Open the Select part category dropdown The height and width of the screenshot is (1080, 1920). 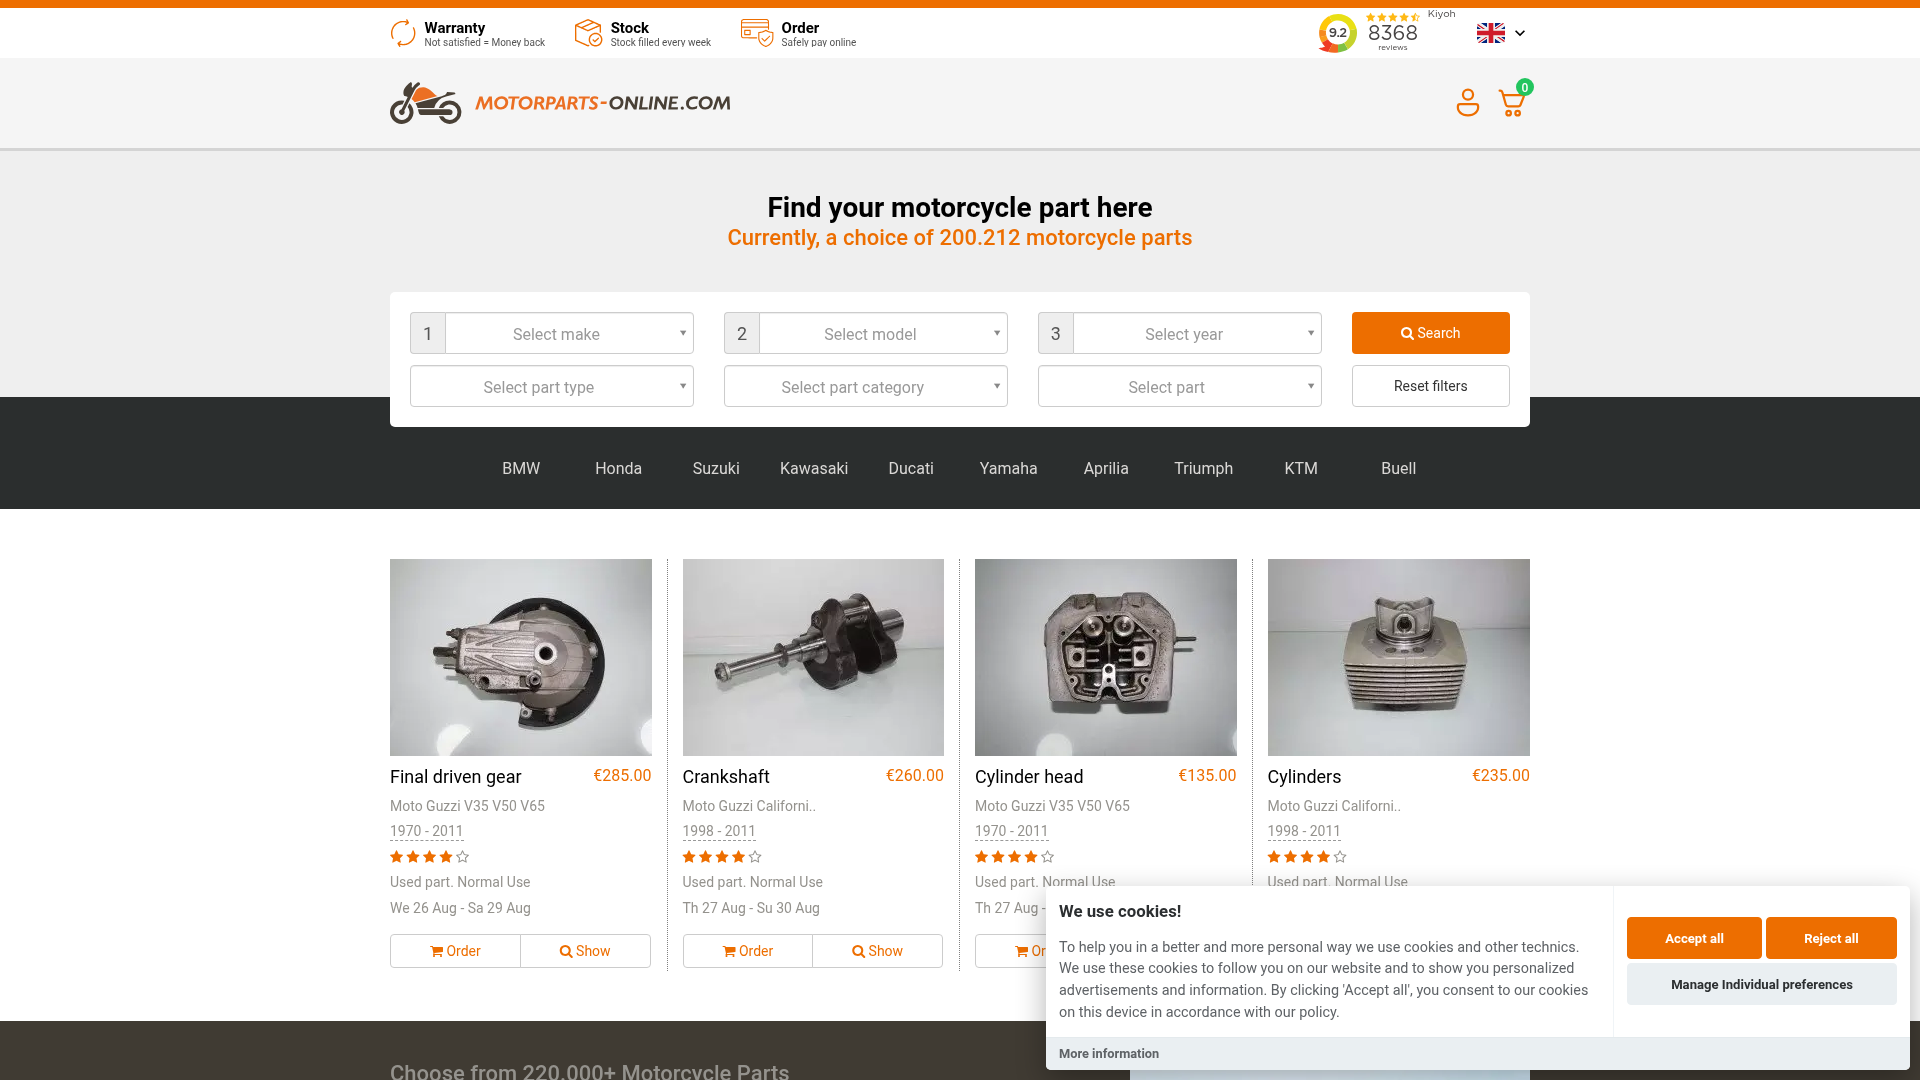tap(866, 386)
